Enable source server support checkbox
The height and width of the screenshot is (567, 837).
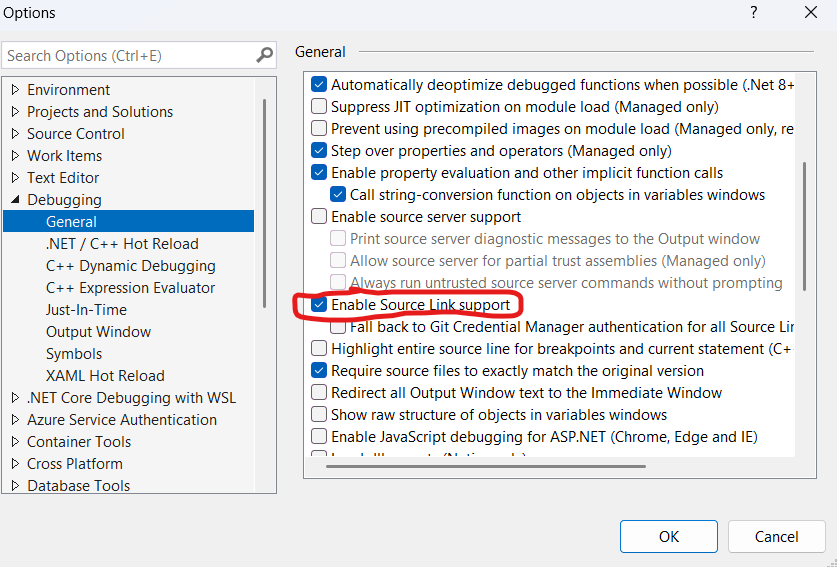pos(319,216)
